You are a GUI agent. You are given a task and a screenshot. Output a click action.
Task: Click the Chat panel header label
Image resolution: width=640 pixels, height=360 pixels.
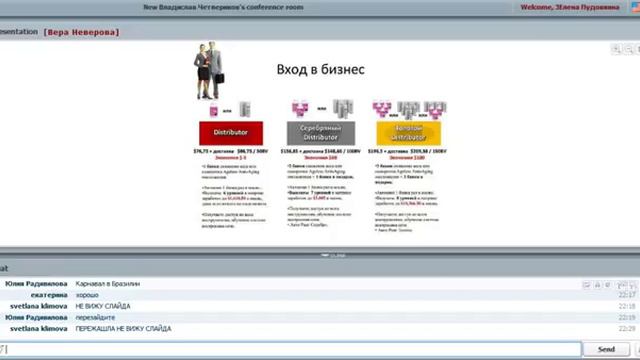[4, 269]
